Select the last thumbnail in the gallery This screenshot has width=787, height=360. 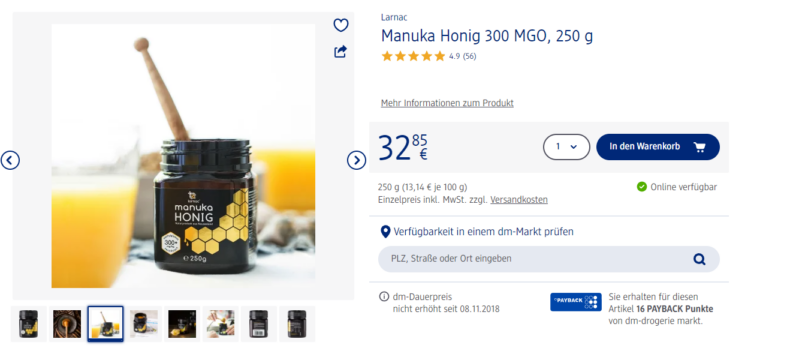[297, 324]
